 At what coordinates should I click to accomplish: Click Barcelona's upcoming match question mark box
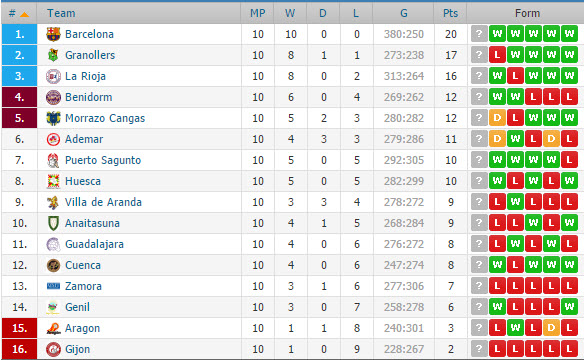click(479, 34)
